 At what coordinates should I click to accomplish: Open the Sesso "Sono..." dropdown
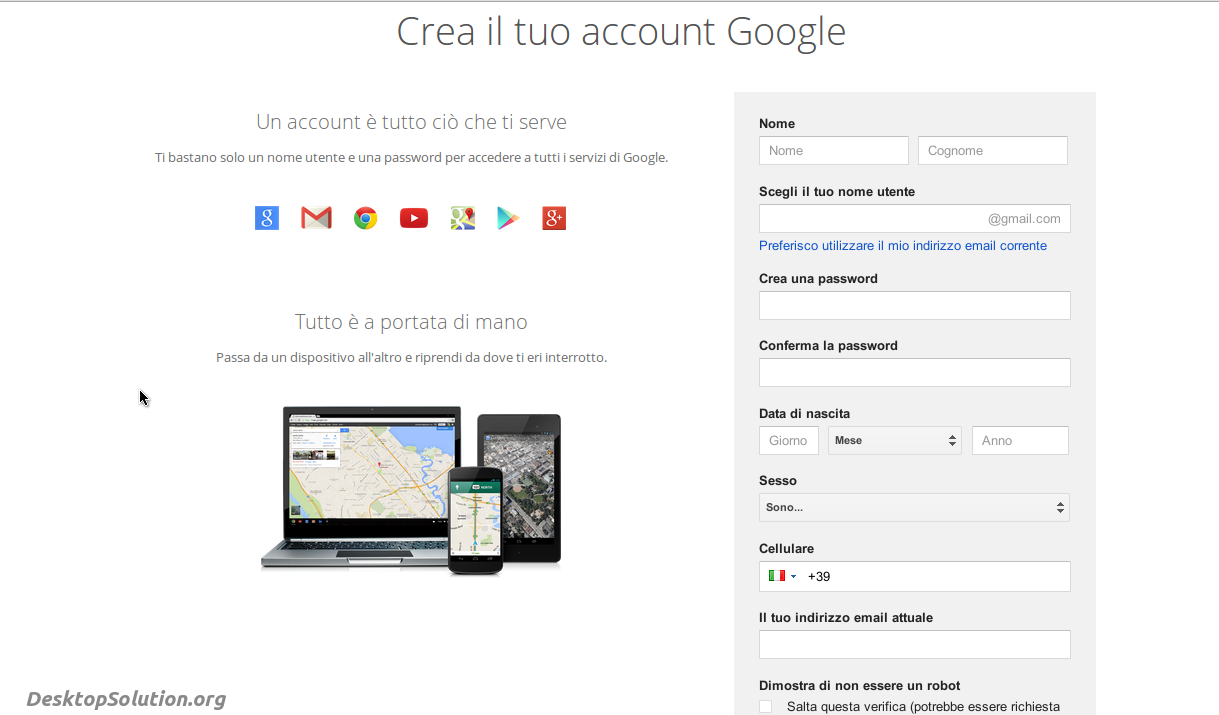click(x=914, y=507)
